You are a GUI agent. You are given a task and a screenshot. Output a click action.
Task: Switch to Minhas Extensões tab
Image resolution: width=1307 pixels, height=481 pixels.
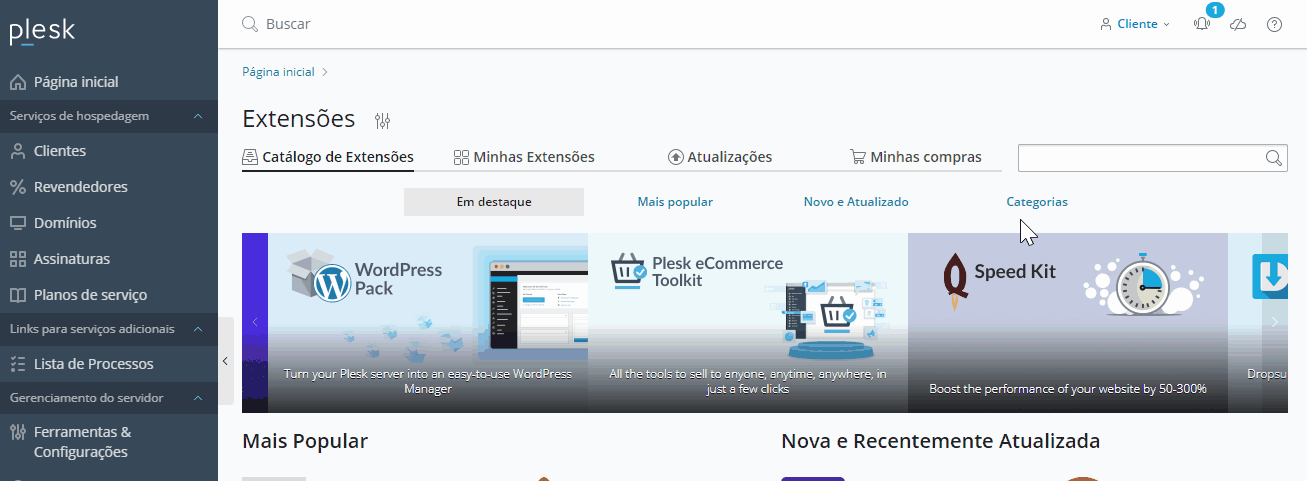coord(524,157)
